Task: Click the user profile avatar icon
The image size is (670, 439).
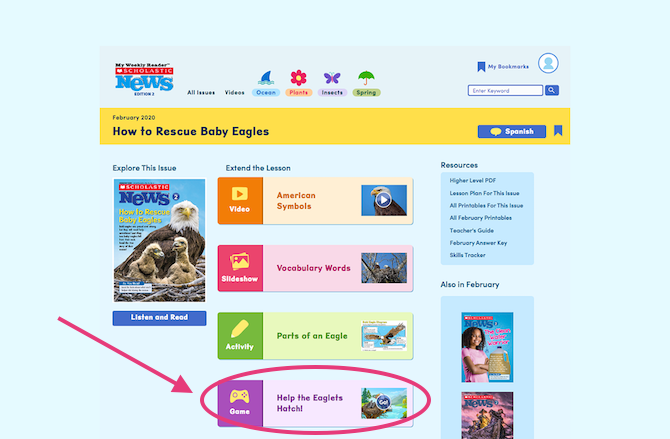Action: point(548,63)
